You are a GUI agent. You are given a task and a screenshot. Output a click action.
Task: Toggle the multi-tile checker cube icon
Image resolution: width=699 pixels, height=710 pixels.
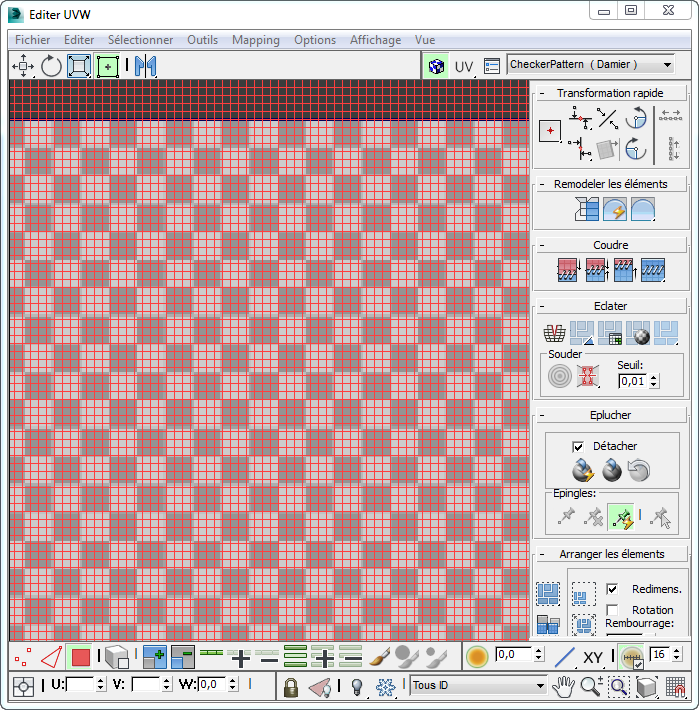click(x=436, y=67)
